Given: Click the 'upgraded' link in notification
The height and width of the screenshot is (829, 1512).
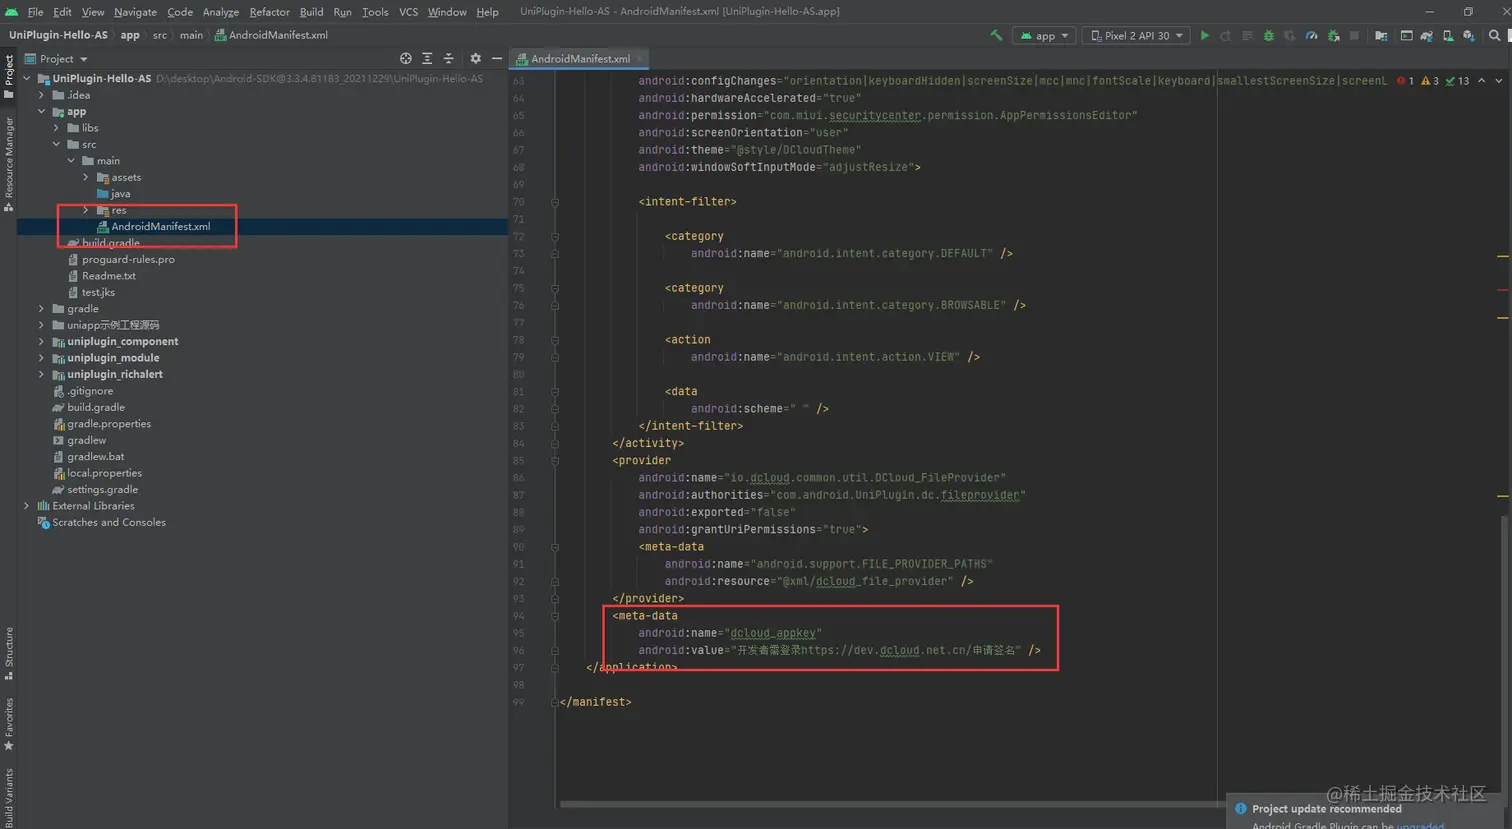Looking at the screenshot, I should click(x=1420, y=825).
